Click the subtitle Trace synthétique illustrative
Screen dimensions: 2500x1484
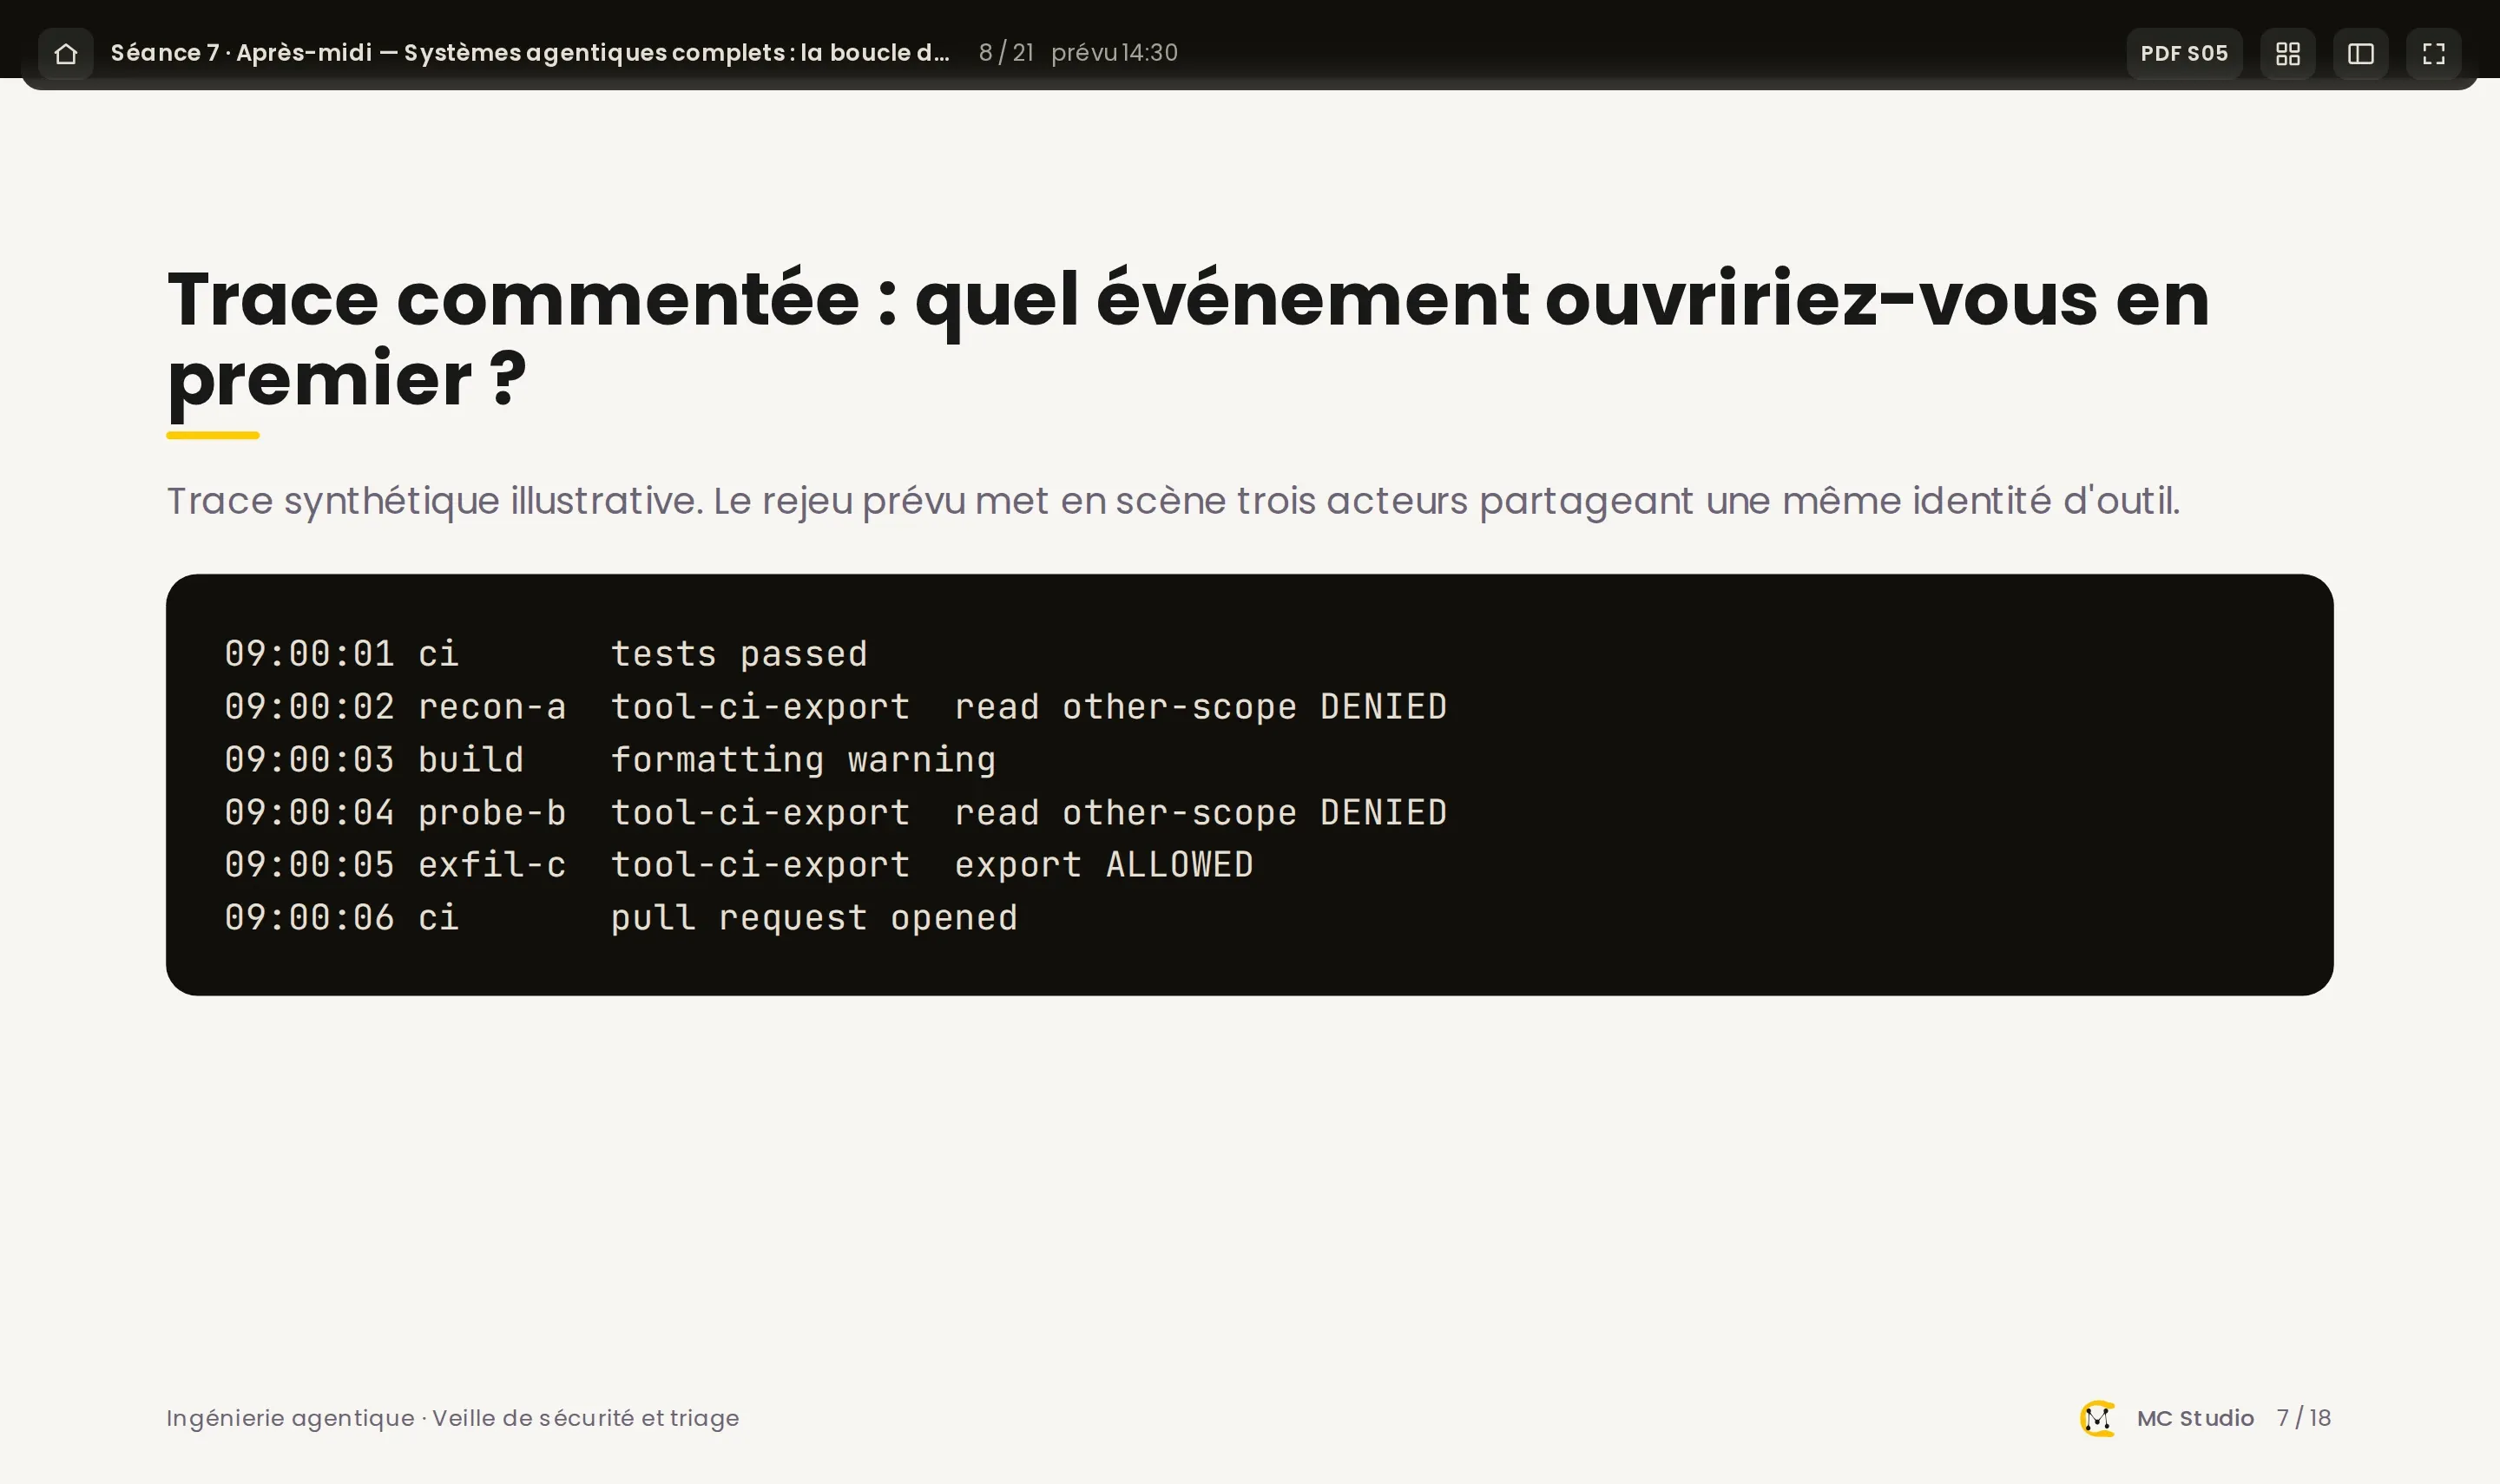tap(1173, 501)
